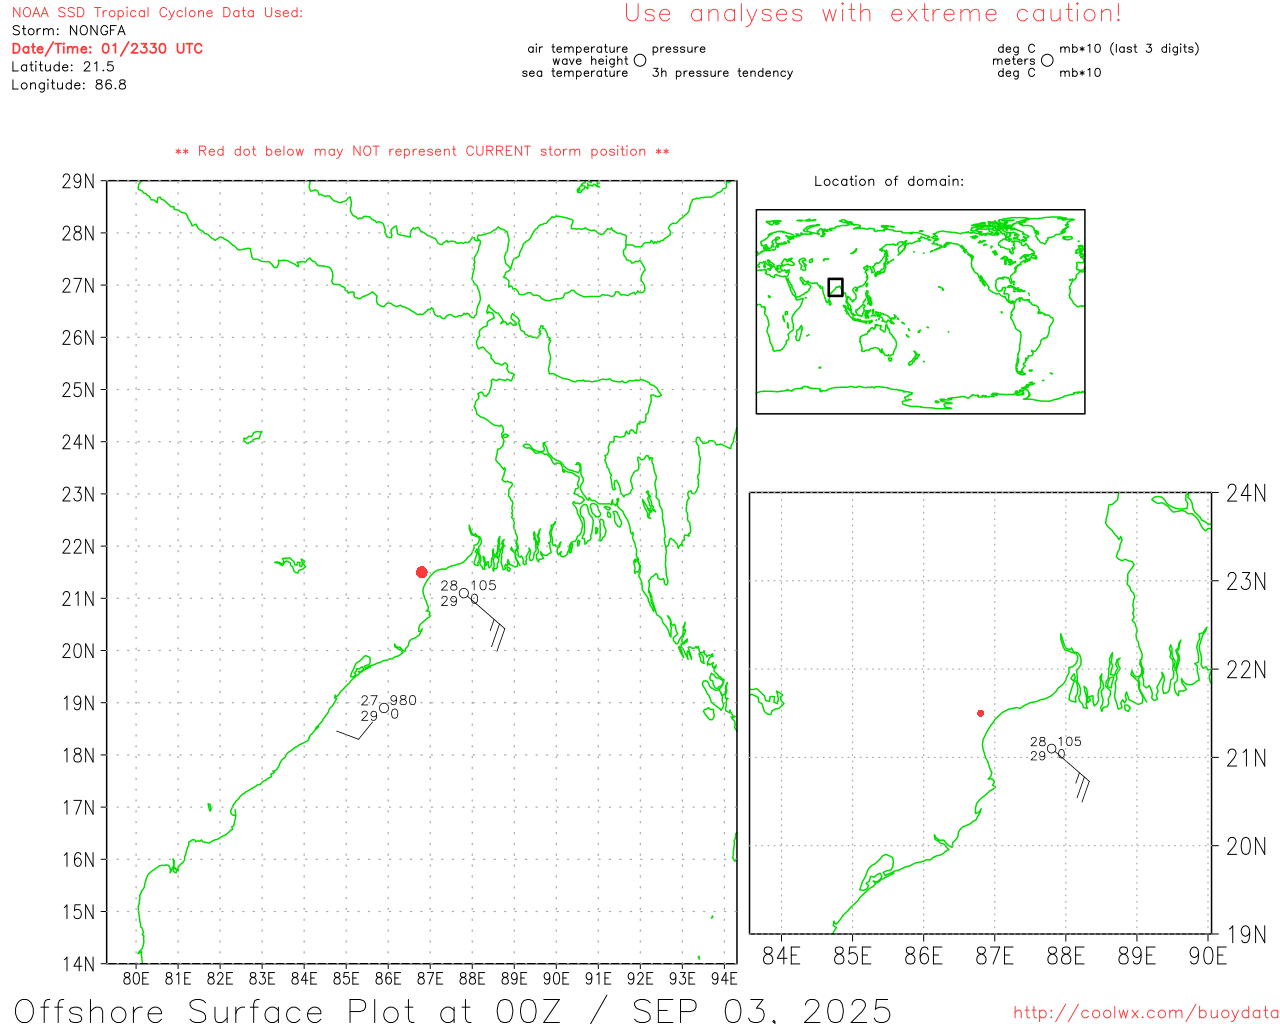1280x1024 pixels.
Task: Click the large red storm dot on main map
Action: (x=421, y=572)
